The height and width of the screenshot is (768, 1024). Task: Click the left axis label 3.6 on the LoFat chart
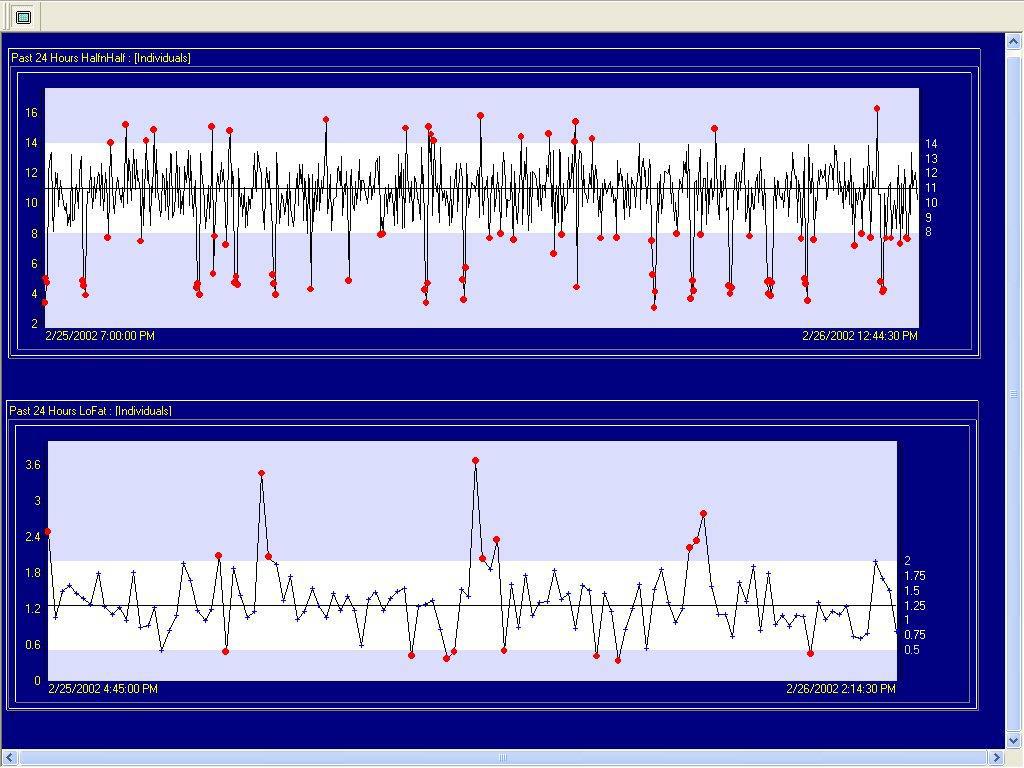(33, 465)
